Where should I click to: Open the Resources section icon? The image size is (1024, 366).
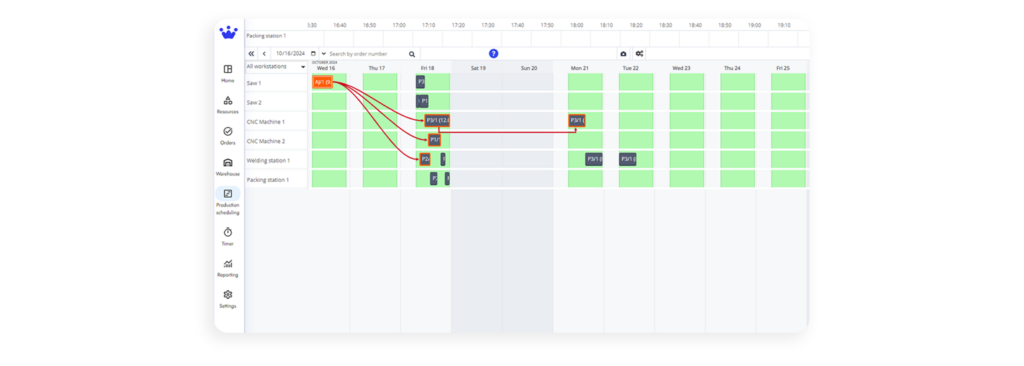[228, 101]
